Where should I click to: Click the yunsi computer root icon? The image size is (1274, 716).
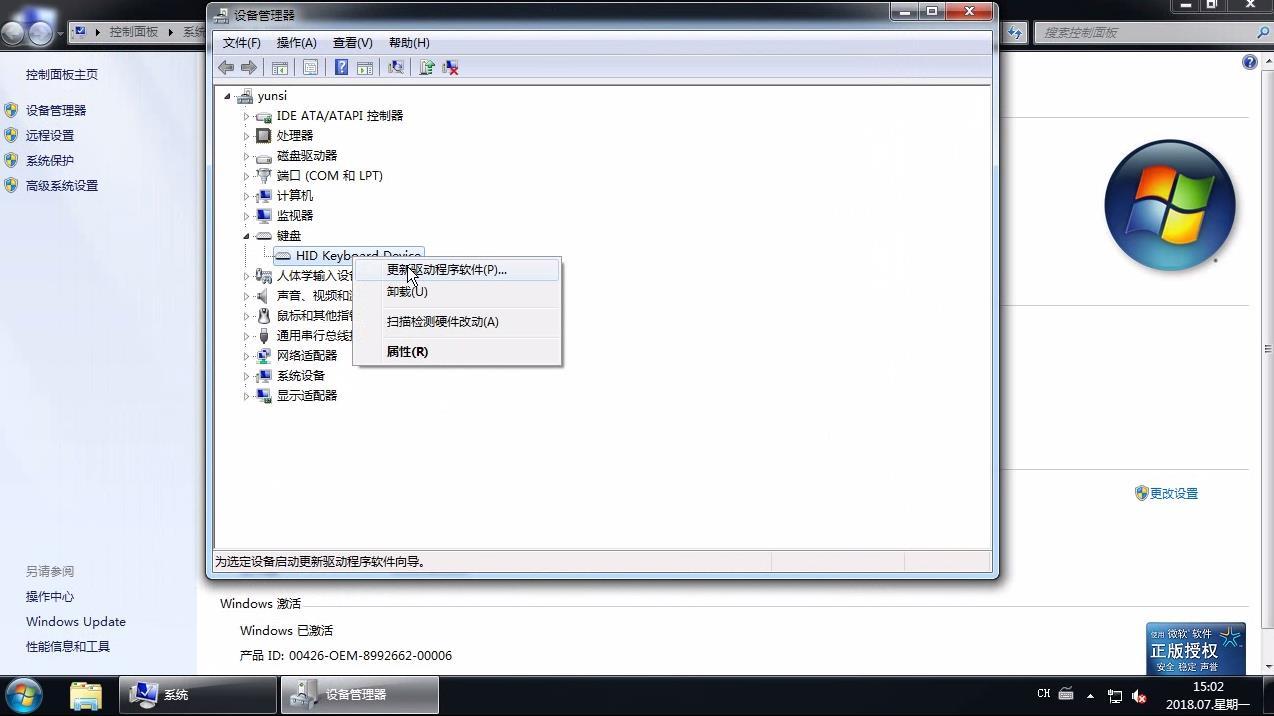(x=245, y=96)
